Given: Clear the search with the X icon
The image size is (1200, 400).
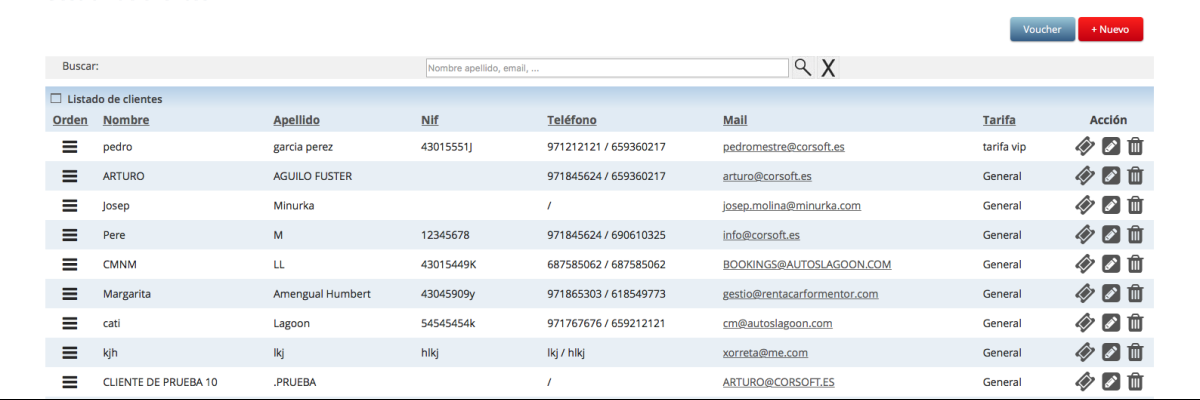Looking at the screenshot, I should (828, 68).
